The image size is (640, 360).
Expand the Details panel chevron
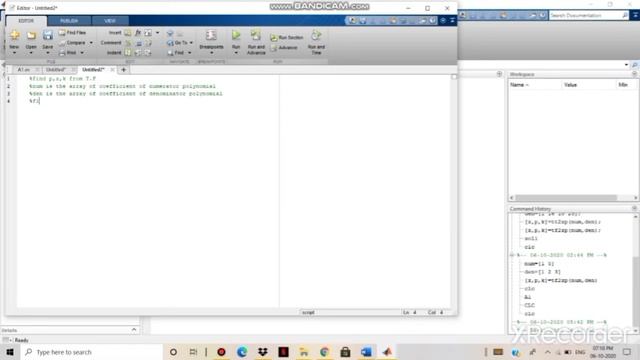pyautogui.click(x=134, y=329)
